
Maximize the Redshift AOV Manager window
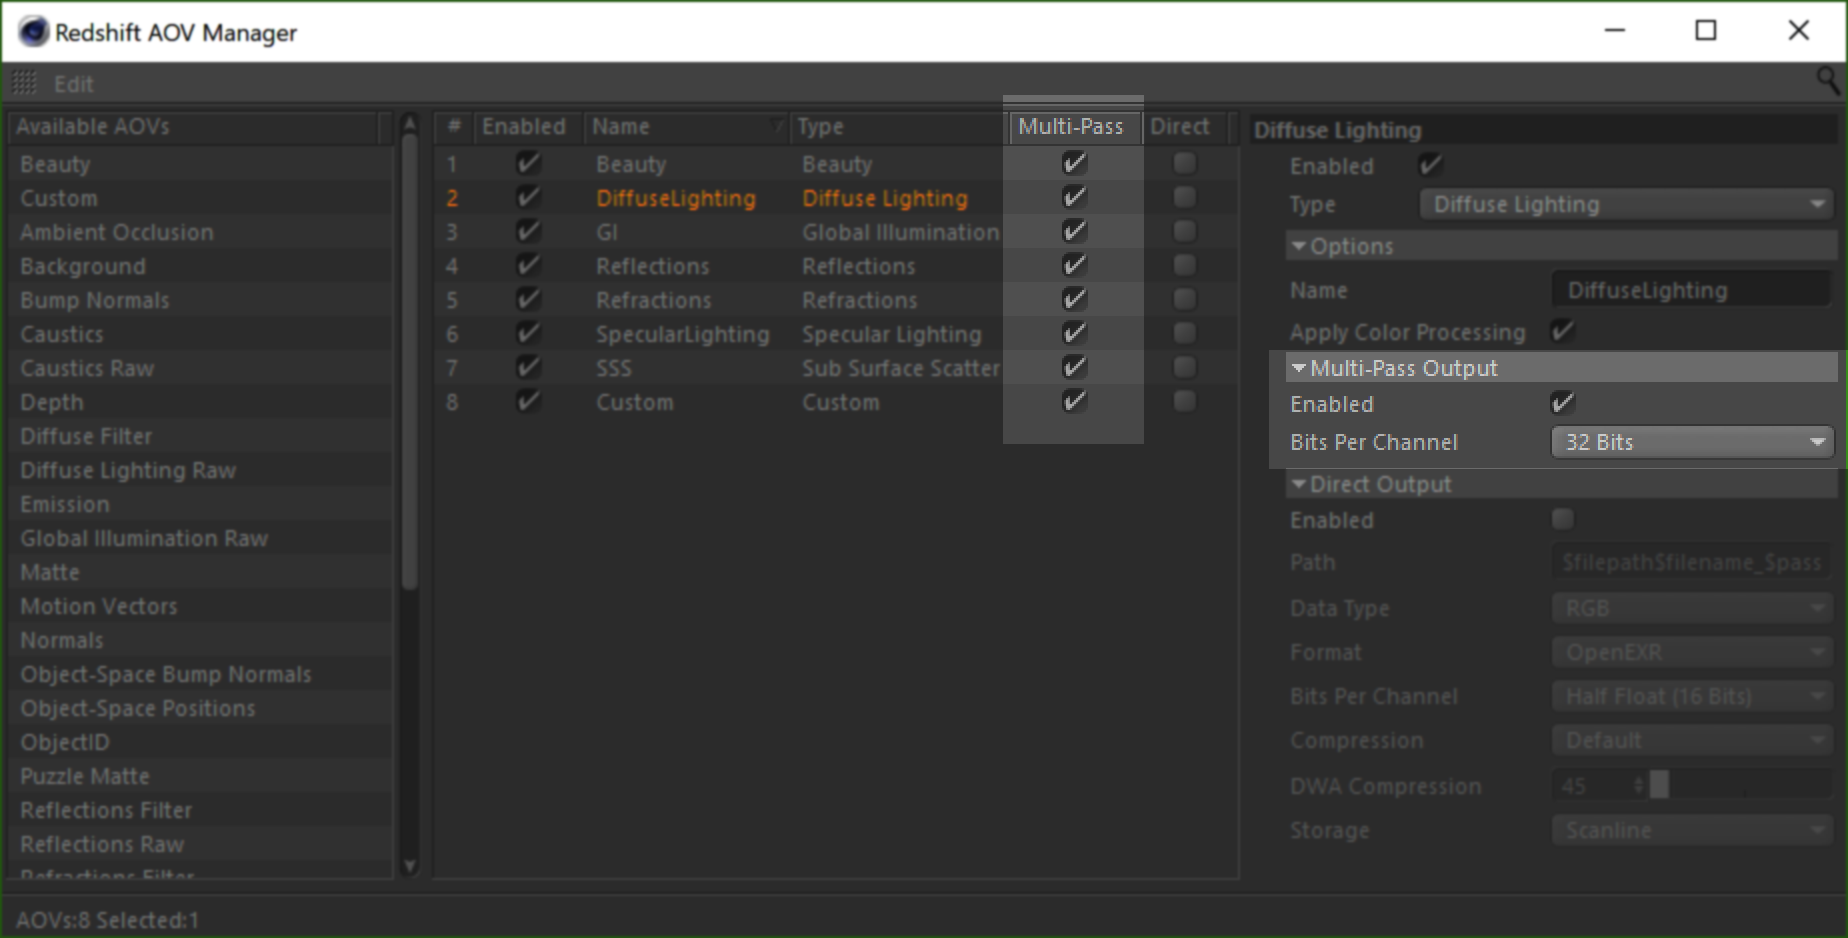(x=1706, y=31)
